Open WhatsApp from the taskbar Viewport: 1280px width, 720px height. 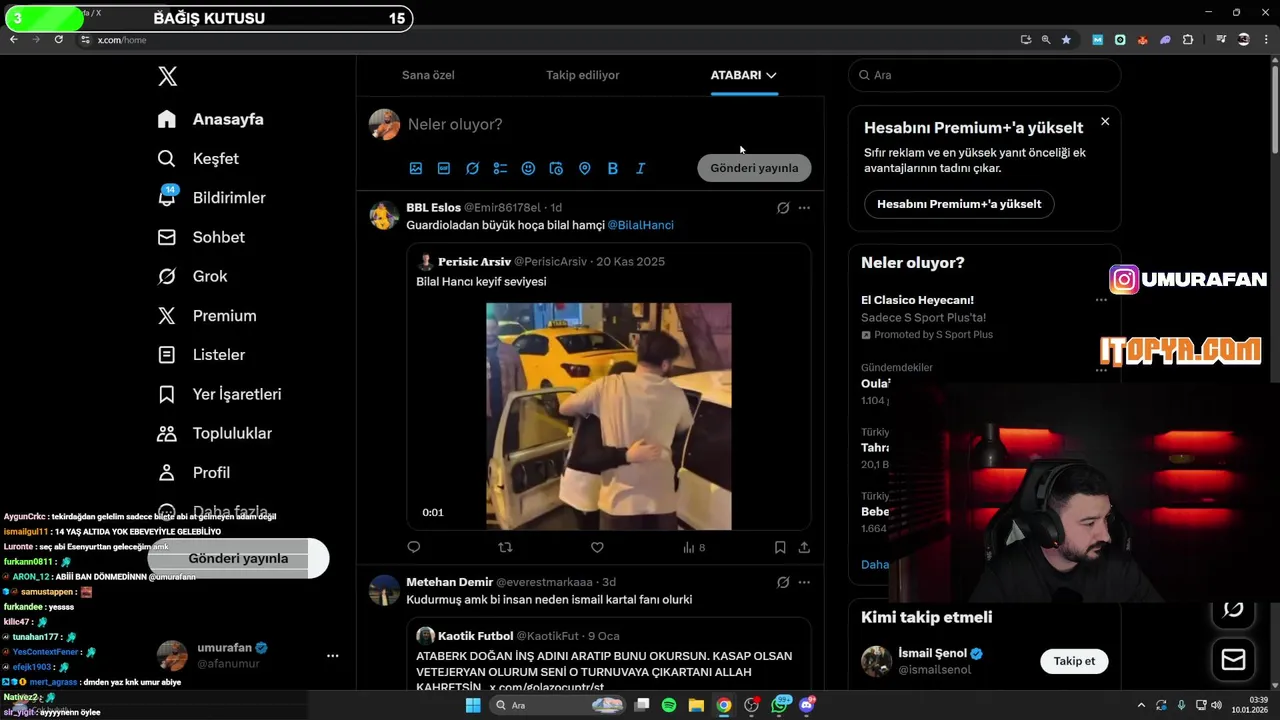point(779,705)
